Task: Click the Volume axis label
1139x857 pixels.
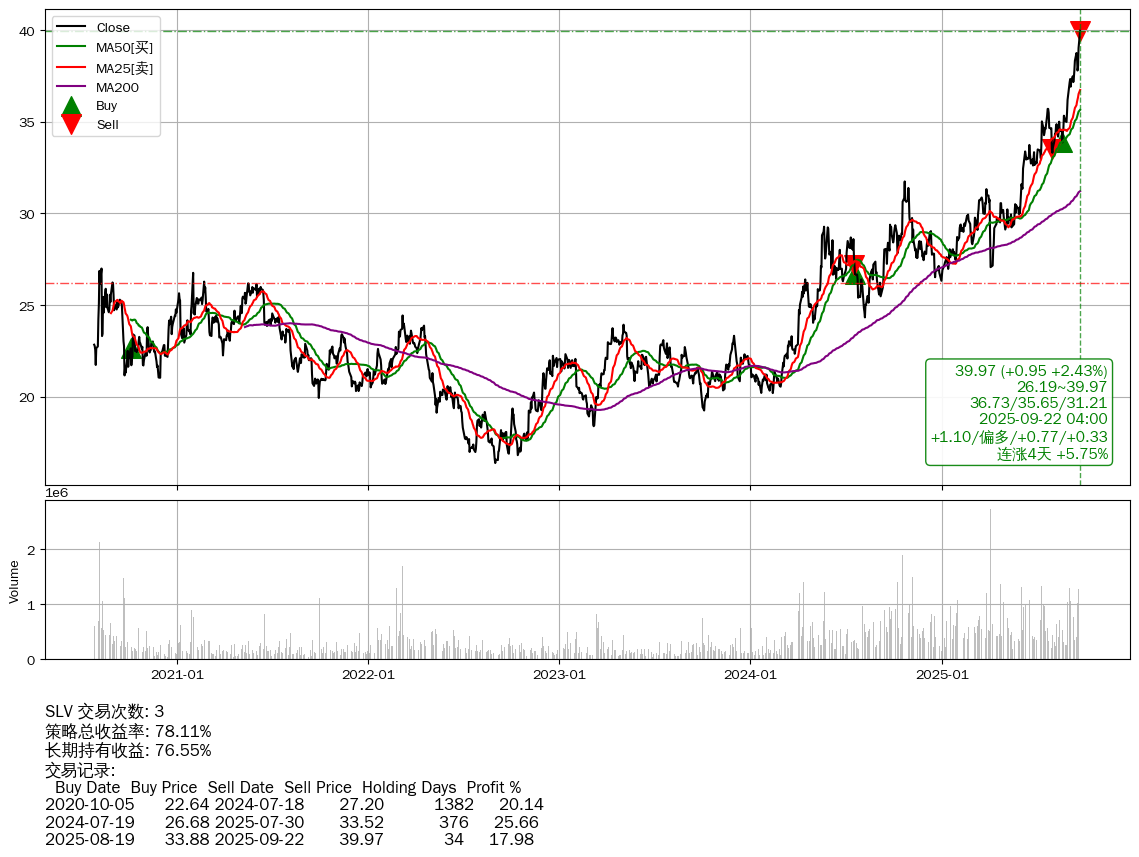Action: coord(14,581)
